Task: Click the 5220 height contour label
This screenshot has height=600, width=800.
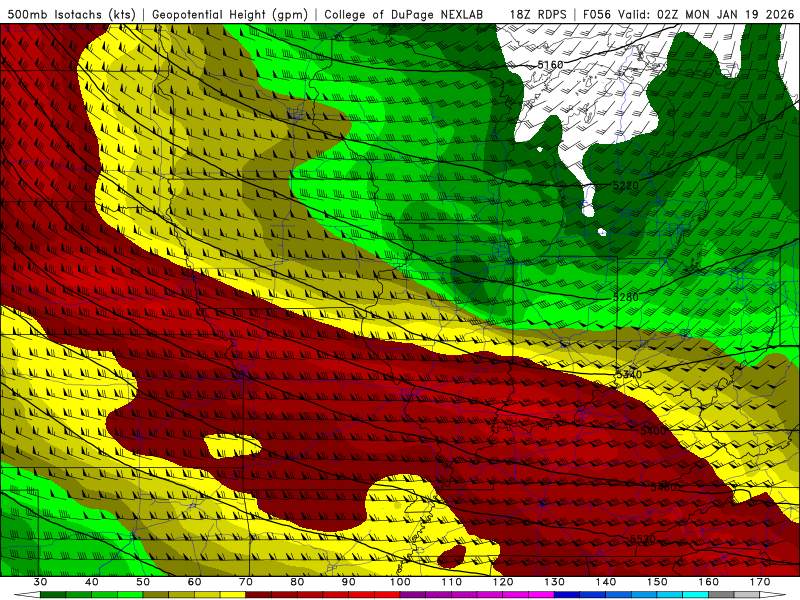Action: click(626, 185)
